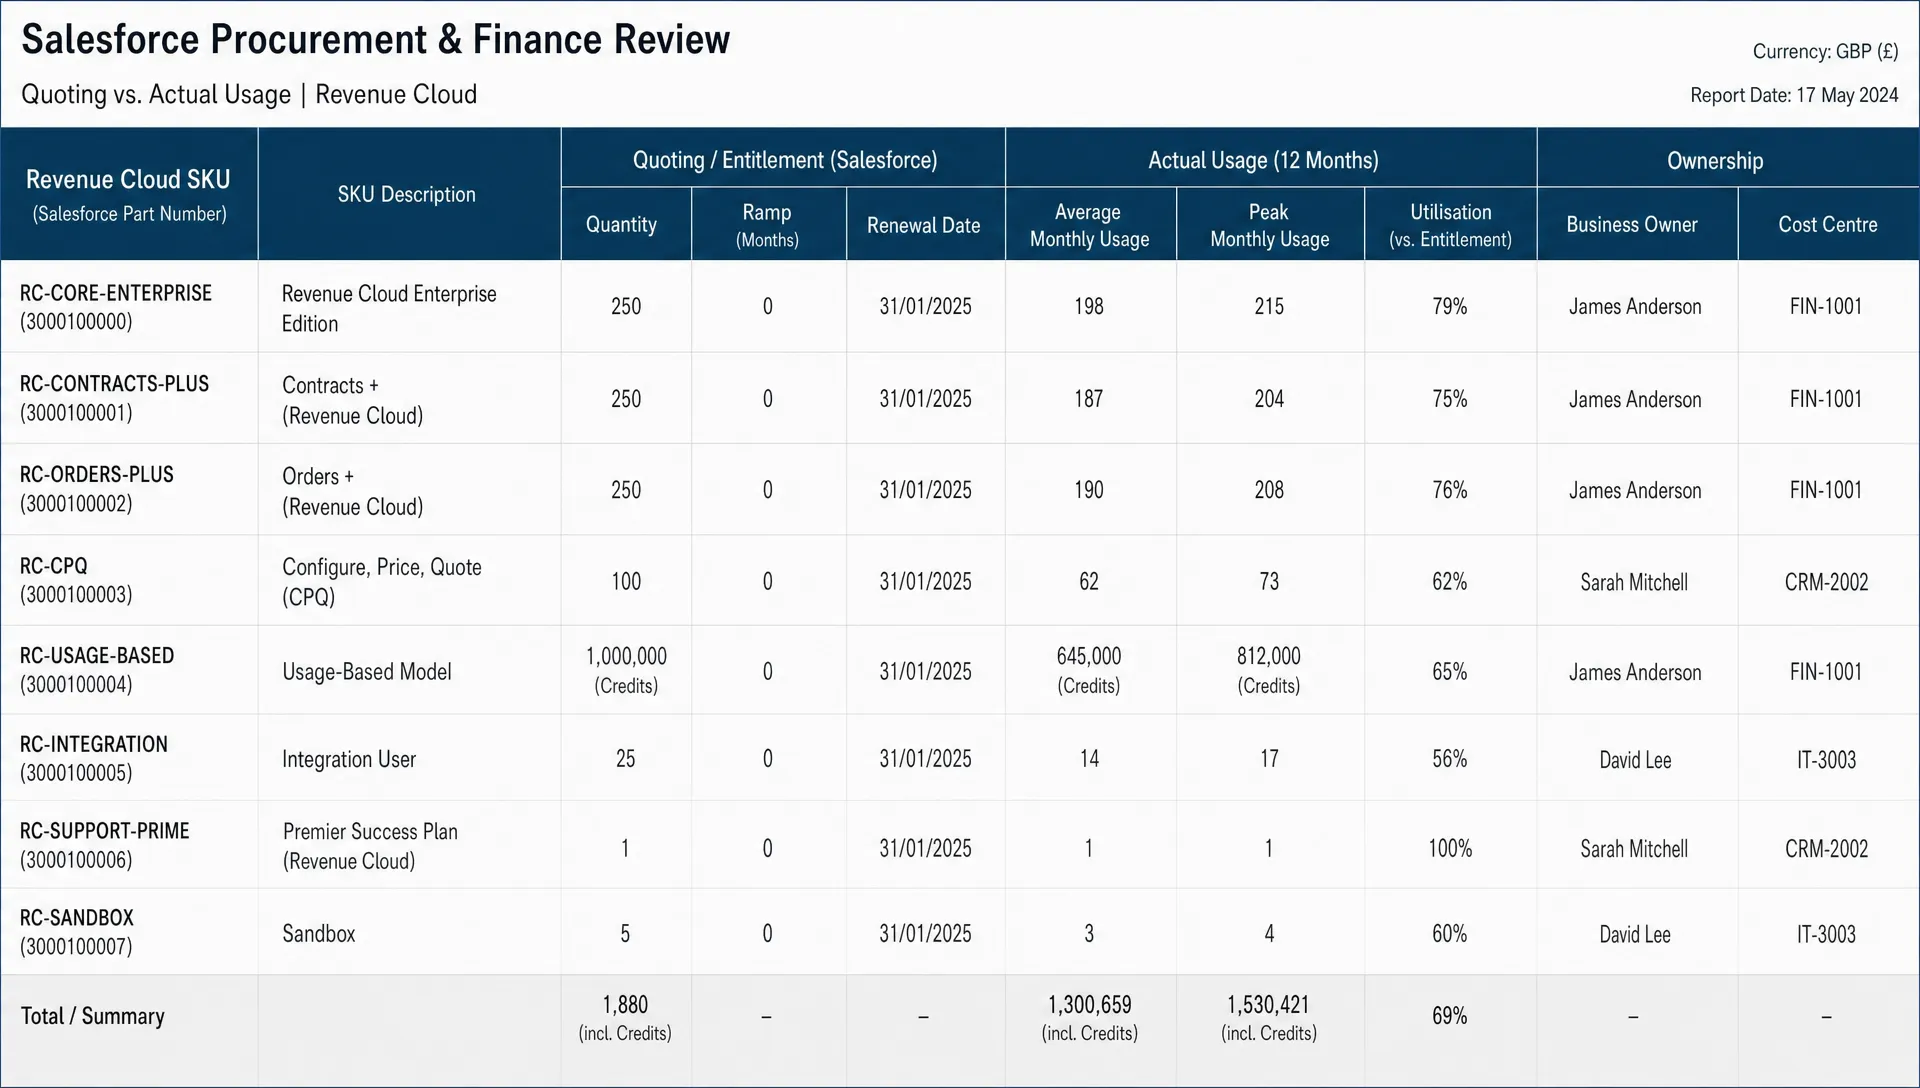The image size is (1920, 1088).
Task: Click the Currency: GBP (£) label
Action: (1825, 51)
